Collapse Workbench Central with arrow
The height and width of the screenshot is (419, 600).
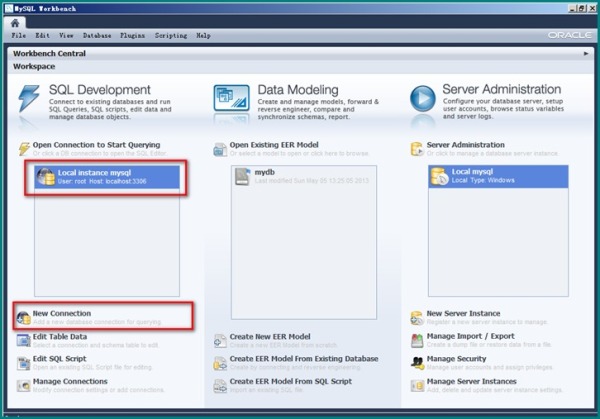point(586,54)
